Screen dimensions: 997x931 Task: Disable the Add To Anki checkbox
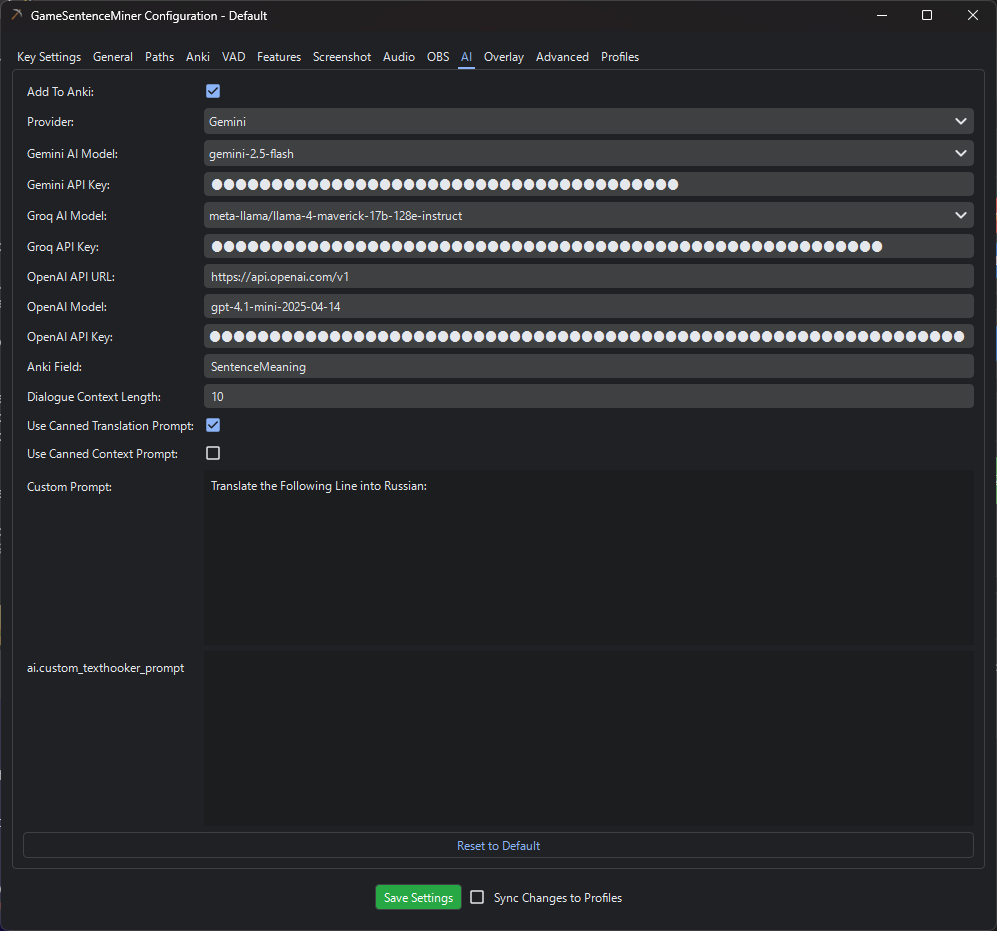213,90
